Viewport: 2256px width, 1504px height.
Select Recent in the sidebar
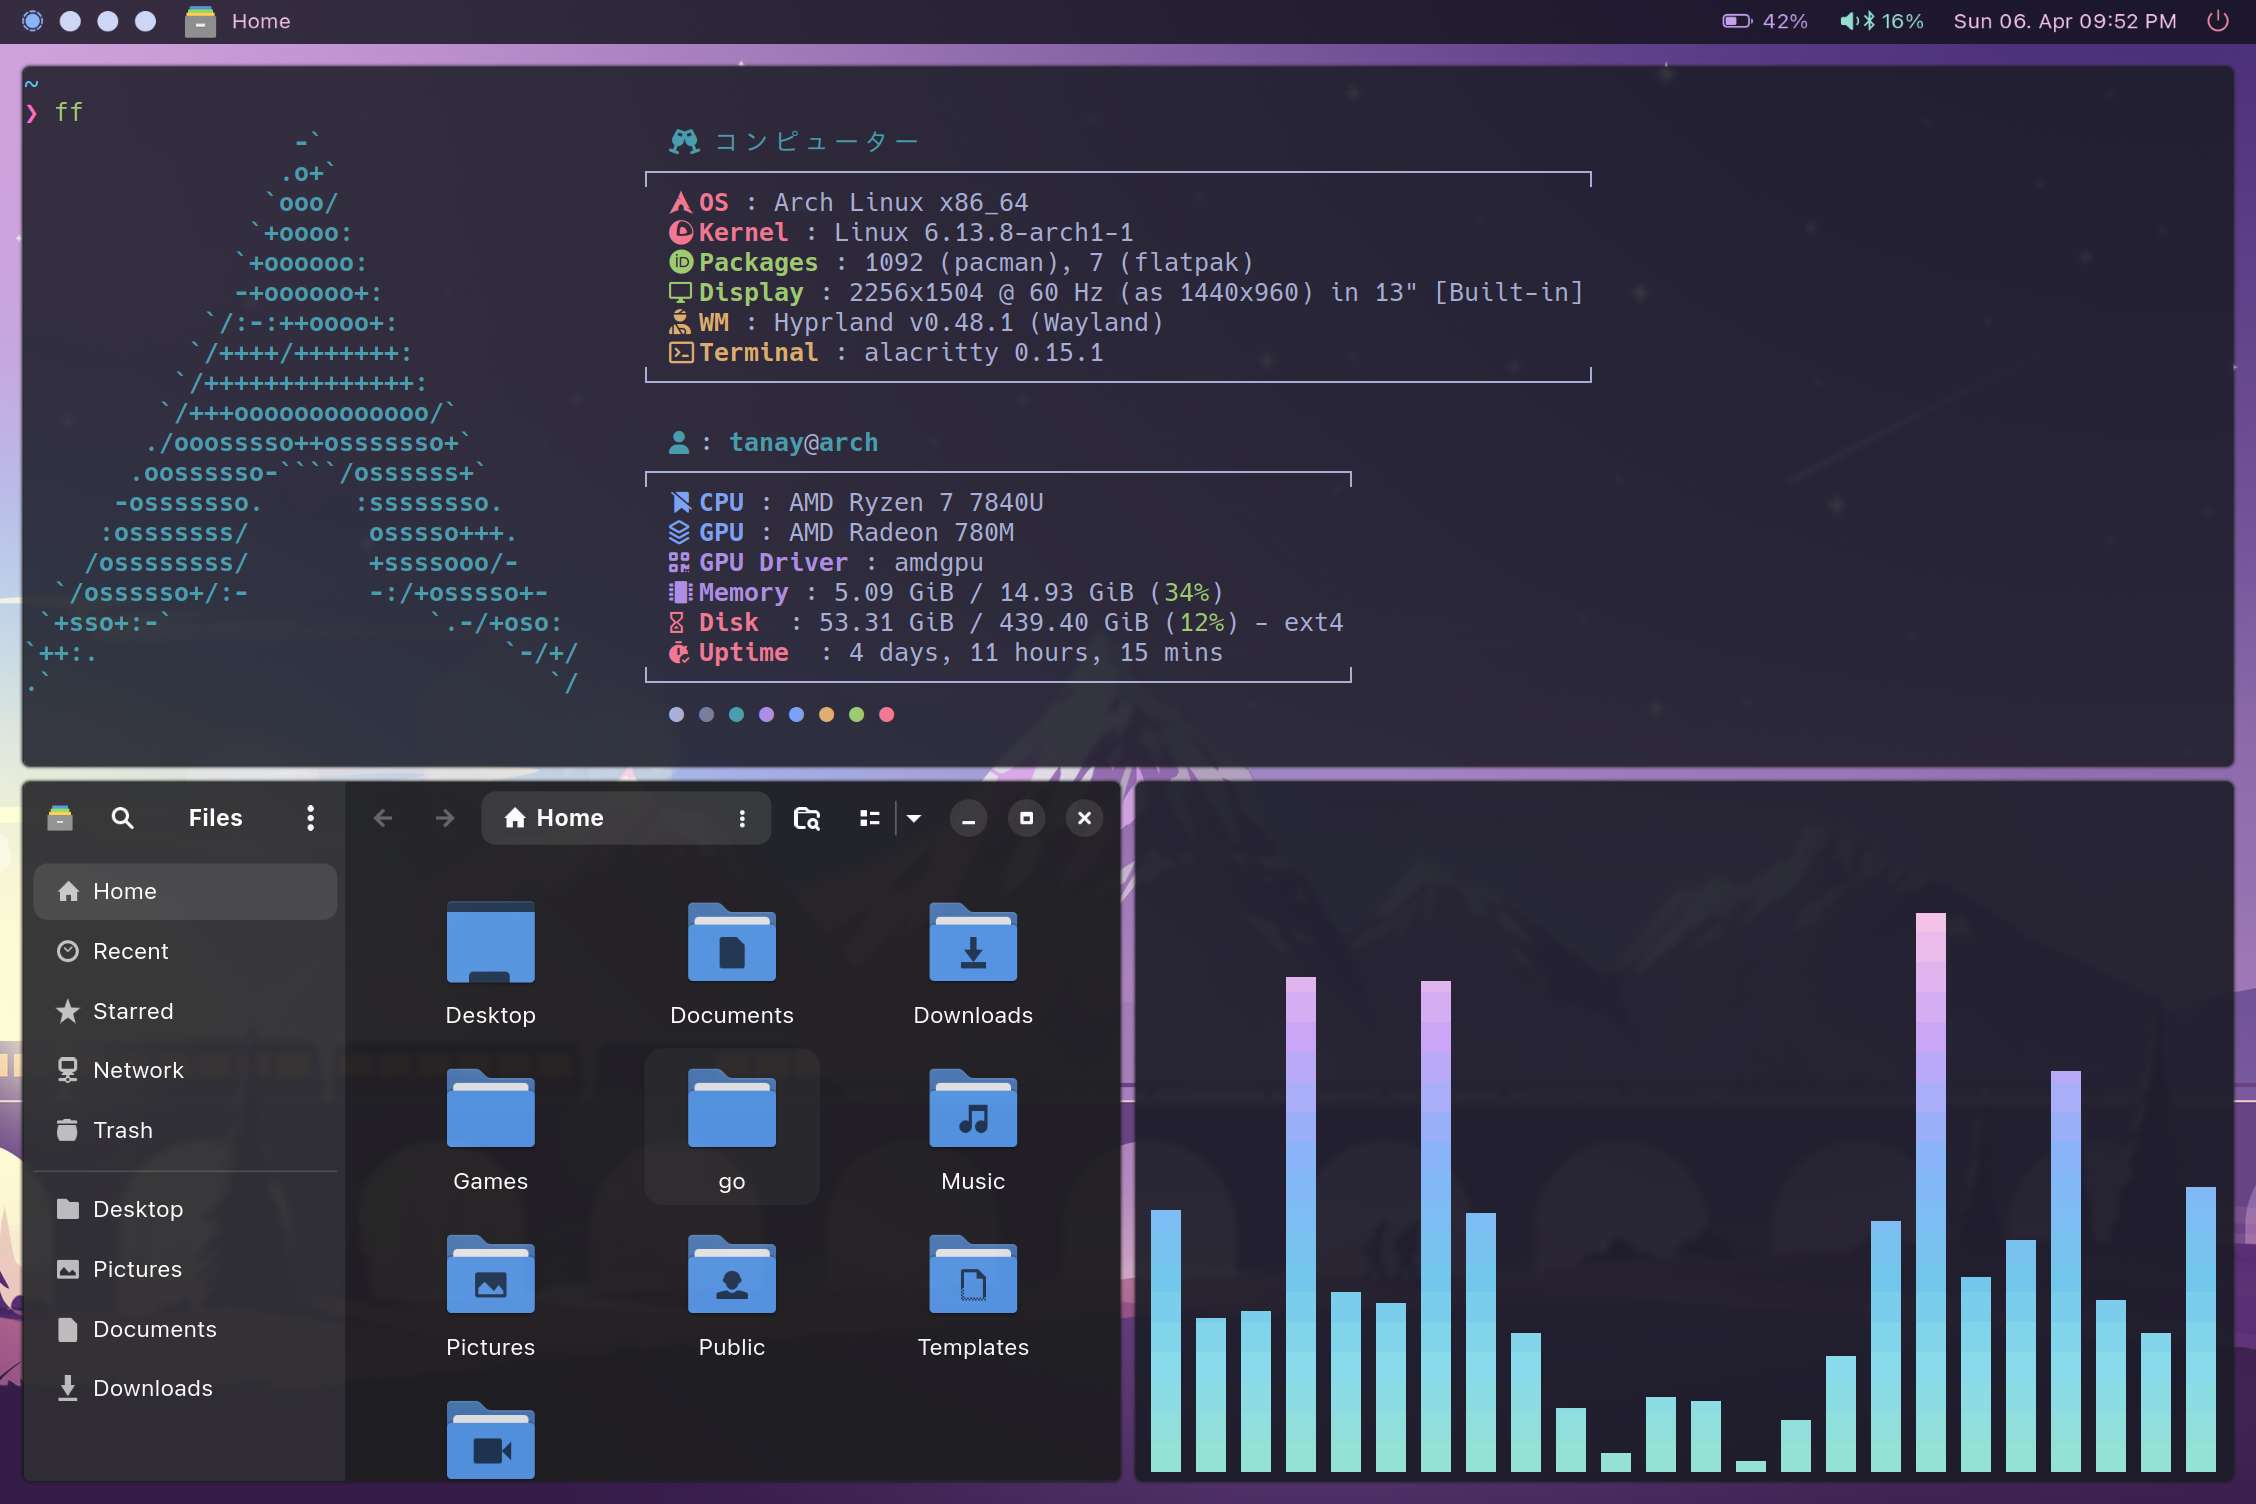click(x=130, y=951)
